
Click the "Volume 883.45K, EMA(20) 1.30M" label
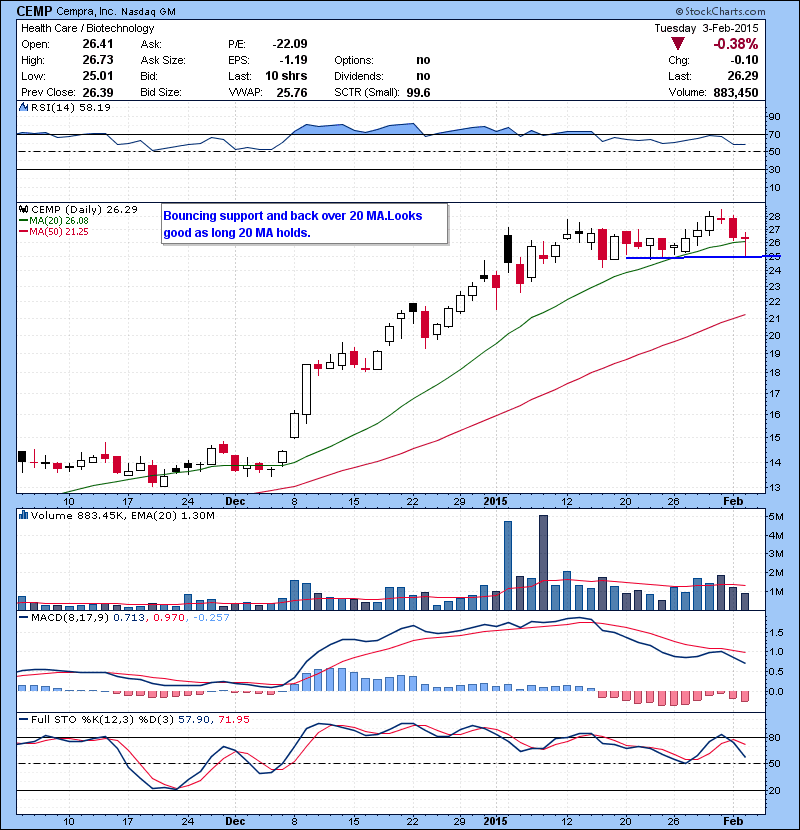123,516
